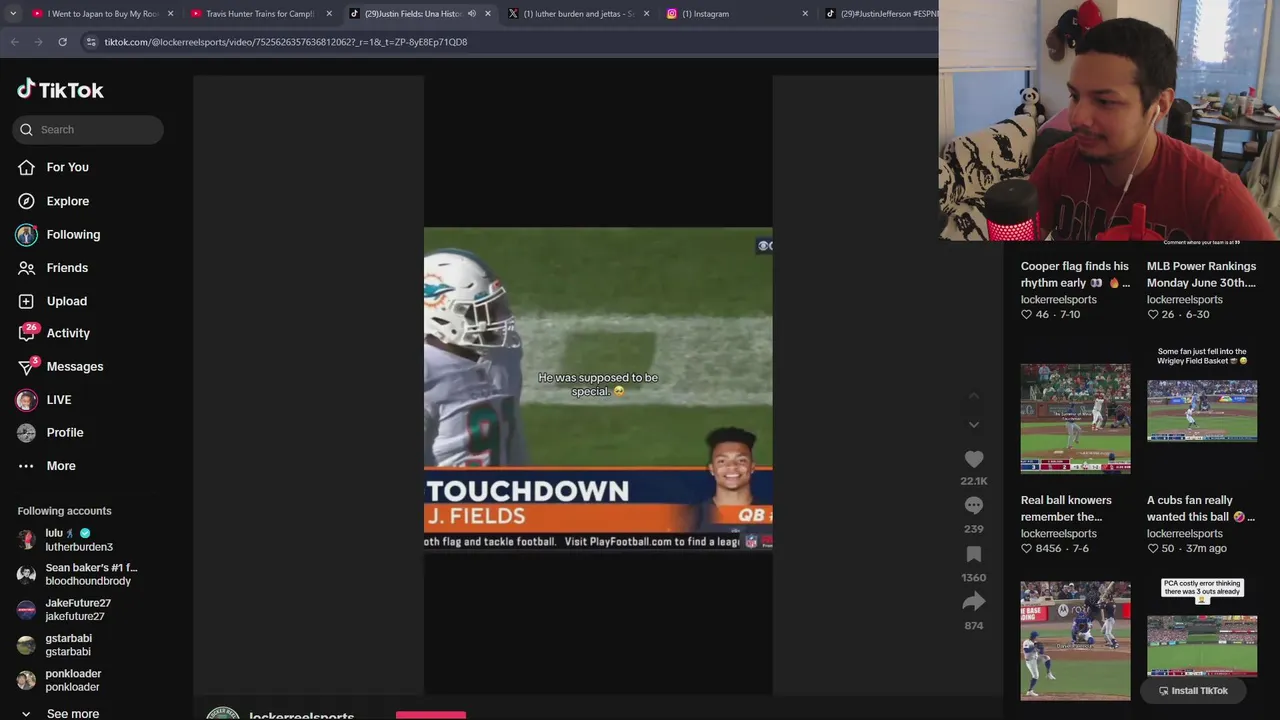The image size is (1280, 720).
Task: Share the video with arrow icon
Action: (x=973, y=602)
